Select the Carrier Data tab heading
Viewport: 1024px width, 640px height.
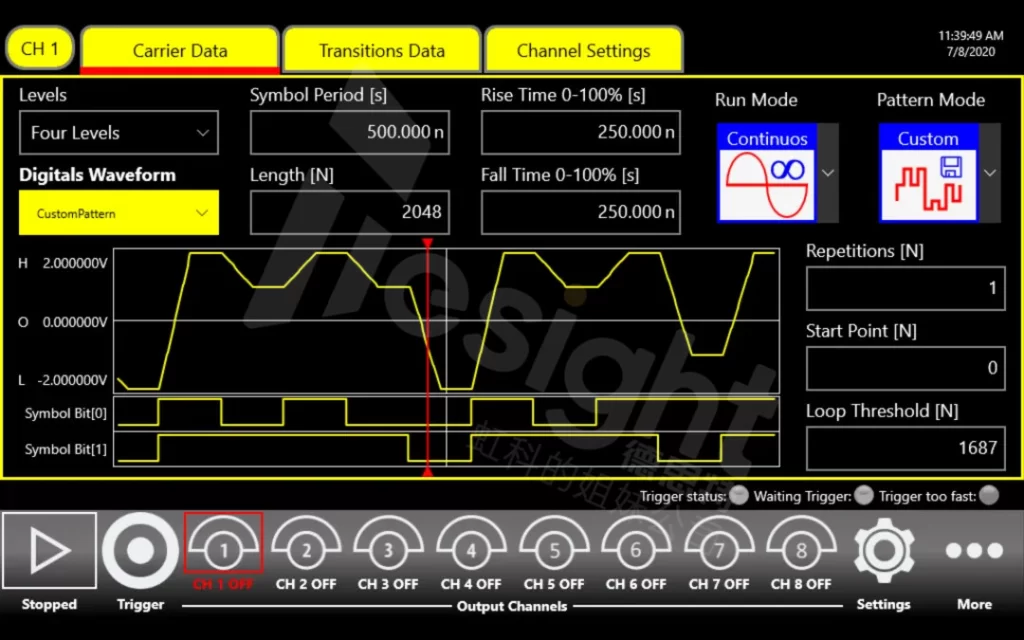(180, 50)
